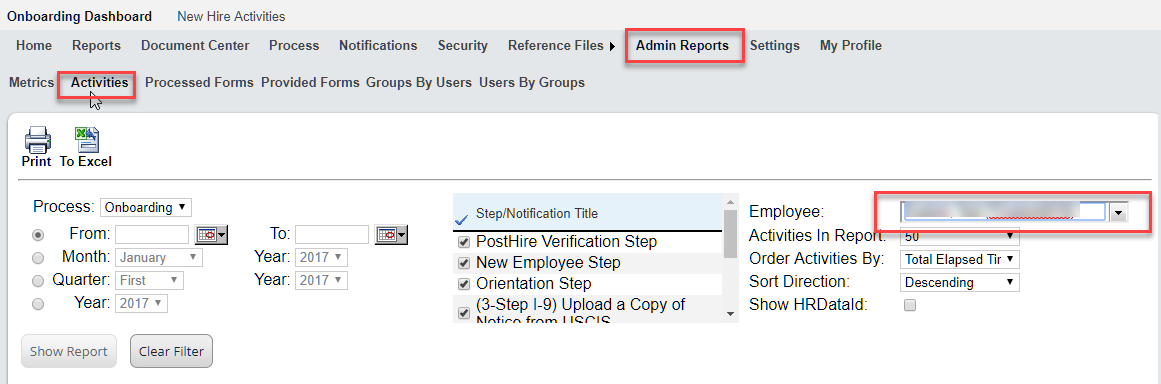Open the Month dropdown showing January
Viewport: 1161px width, 384px height.
[x=158, y=258]
